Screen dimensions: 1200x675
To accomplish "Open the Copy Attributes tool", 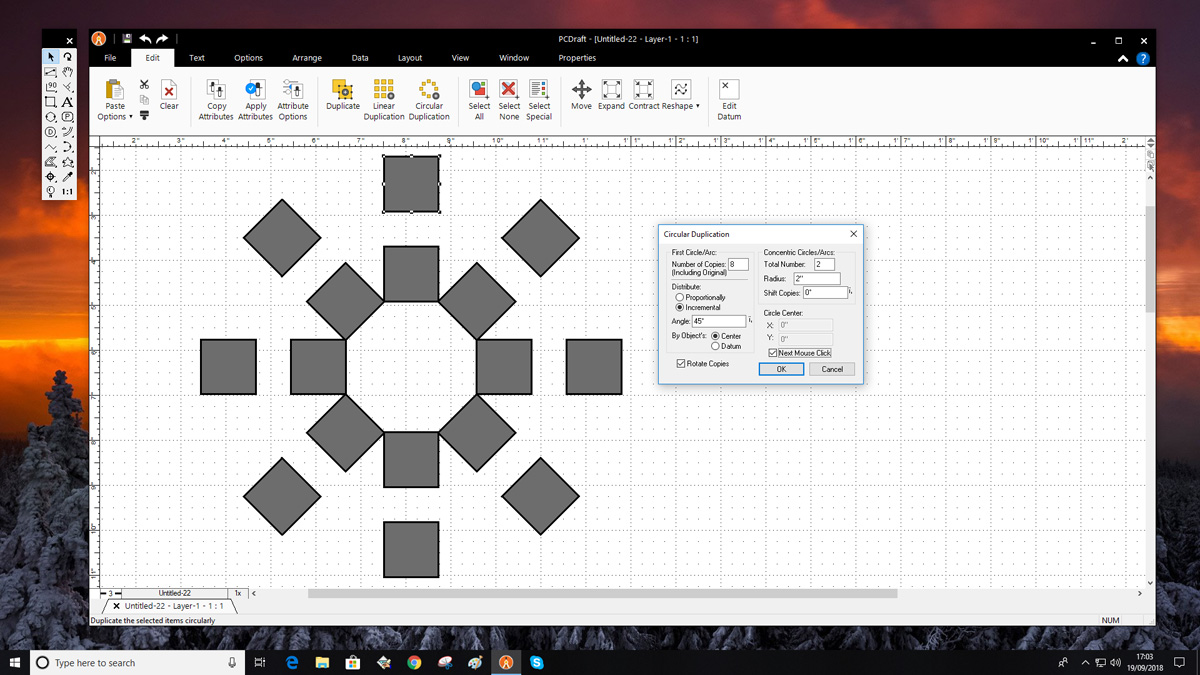I will coord(216,97).
